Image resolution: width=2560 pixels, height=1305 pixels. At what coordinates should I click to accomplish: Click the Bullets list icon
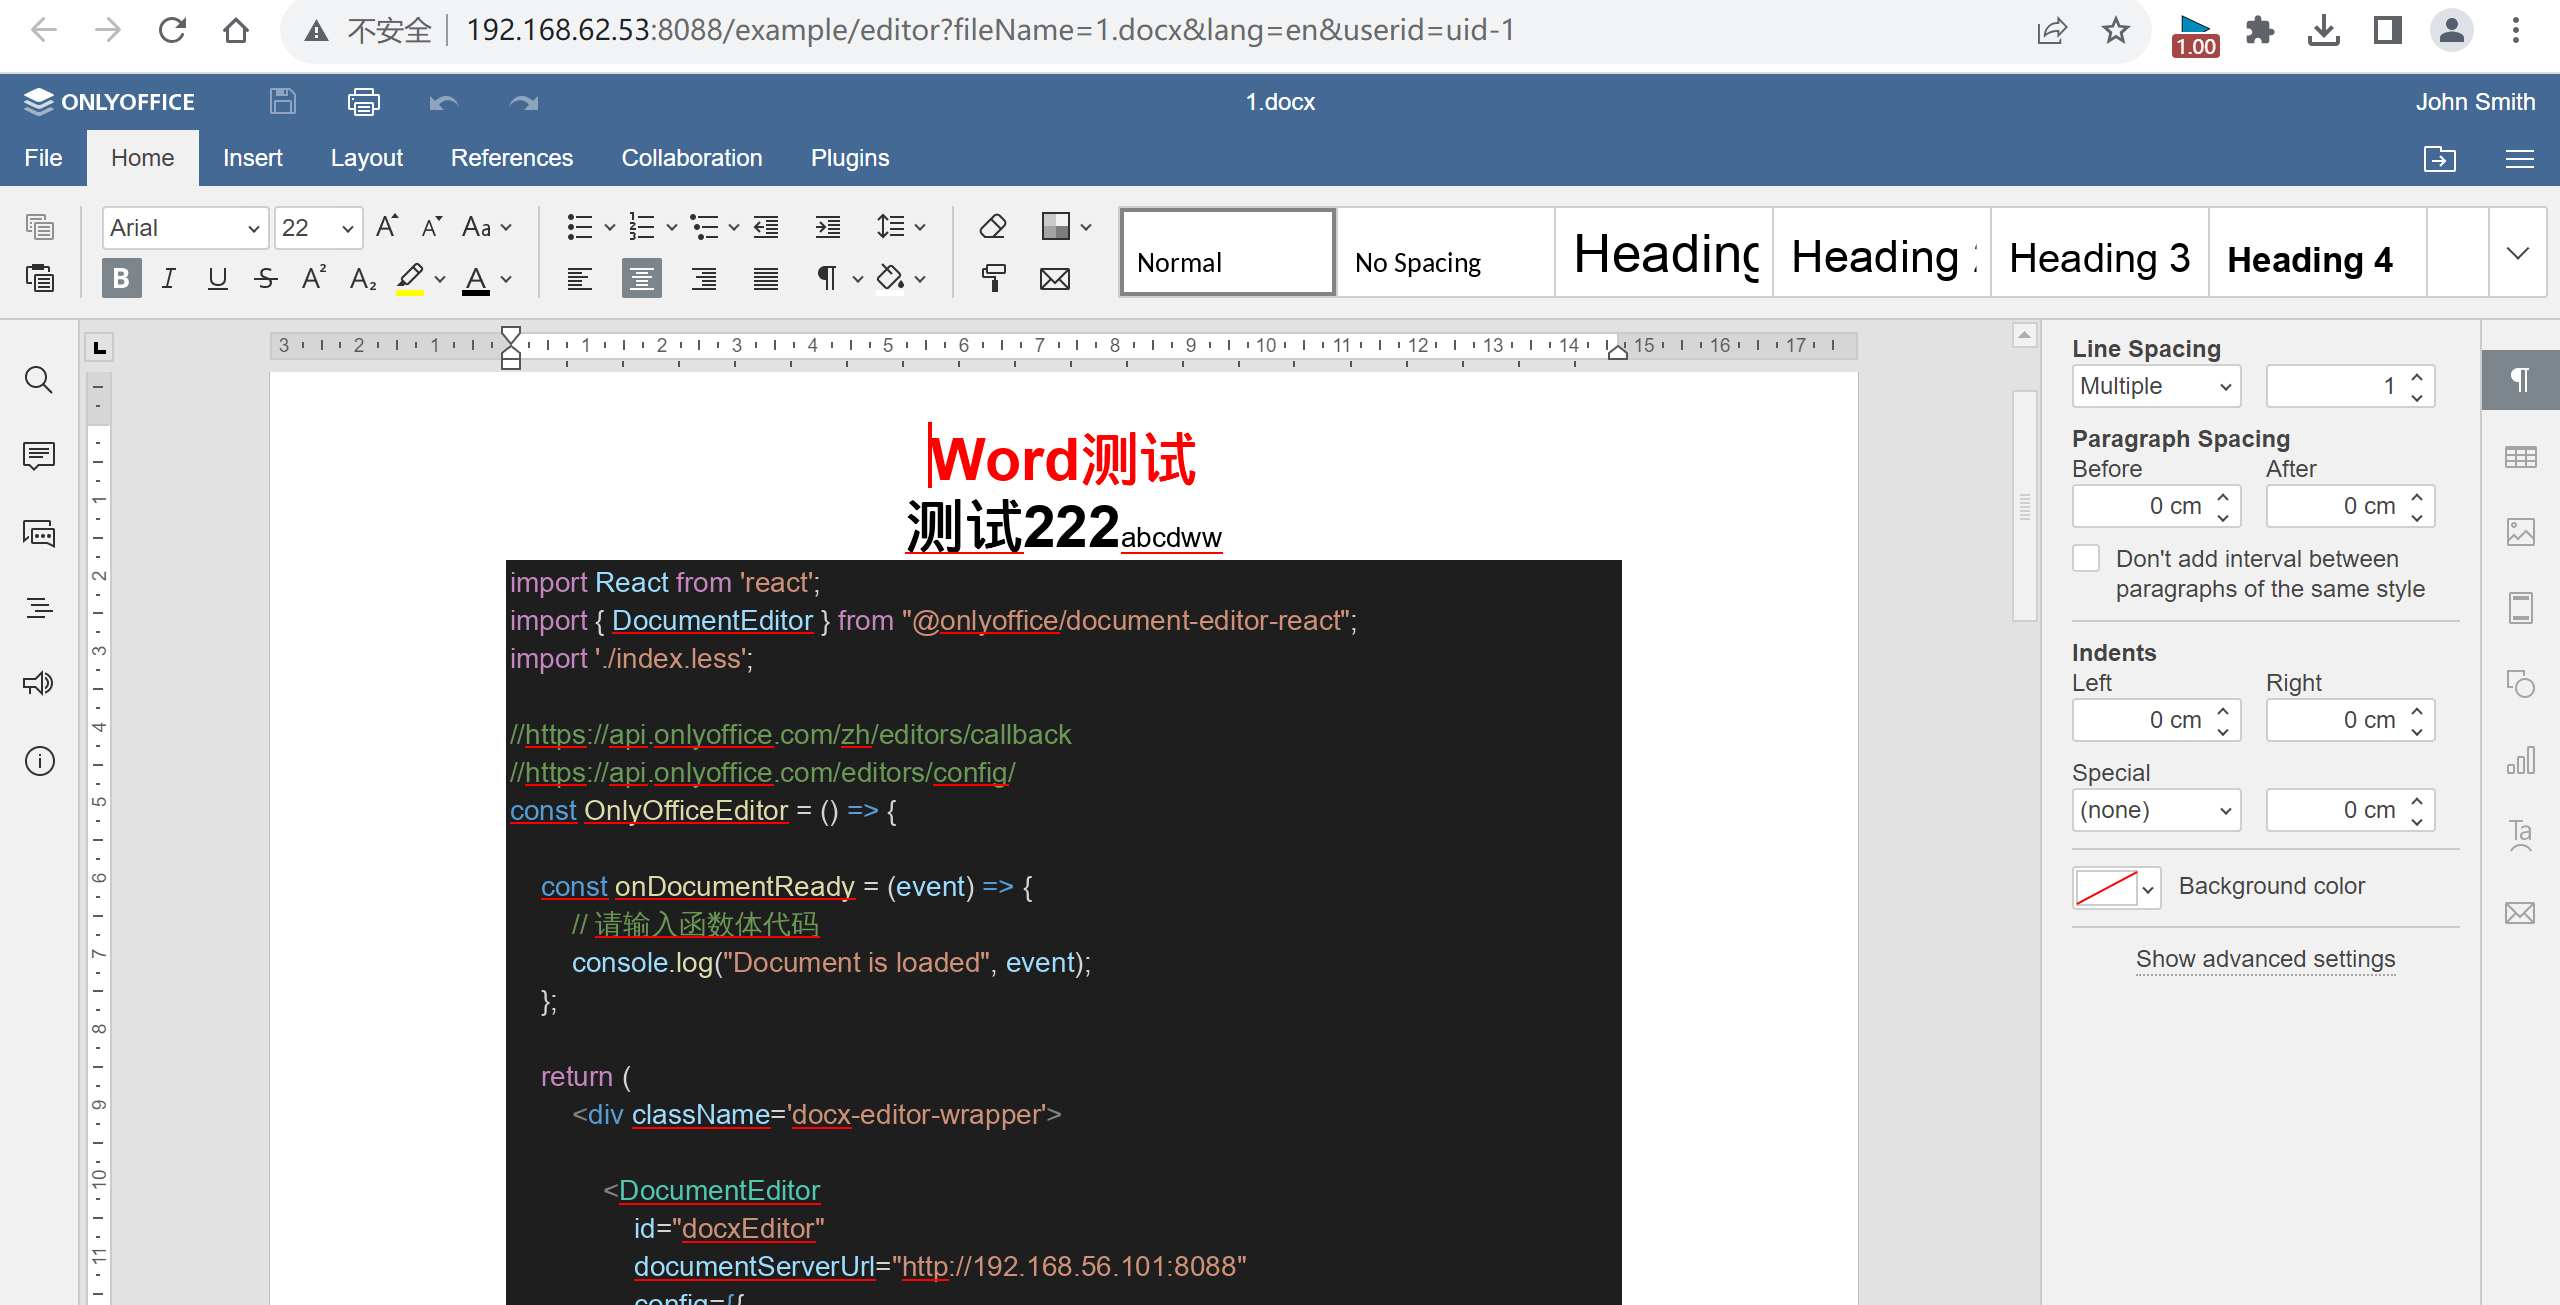(579, 228)
